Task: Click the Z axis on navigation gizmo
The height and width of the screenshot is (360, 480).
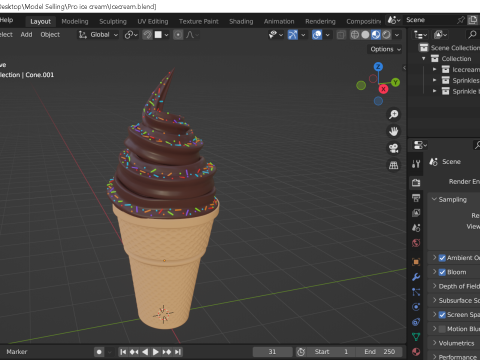Action: tap(378, 67)
